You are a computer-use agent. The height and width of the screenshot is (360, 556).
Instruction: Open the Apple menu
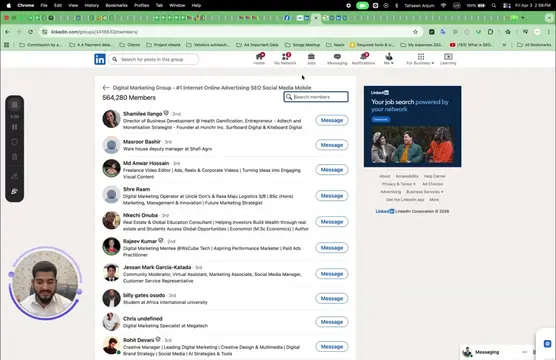9,5
